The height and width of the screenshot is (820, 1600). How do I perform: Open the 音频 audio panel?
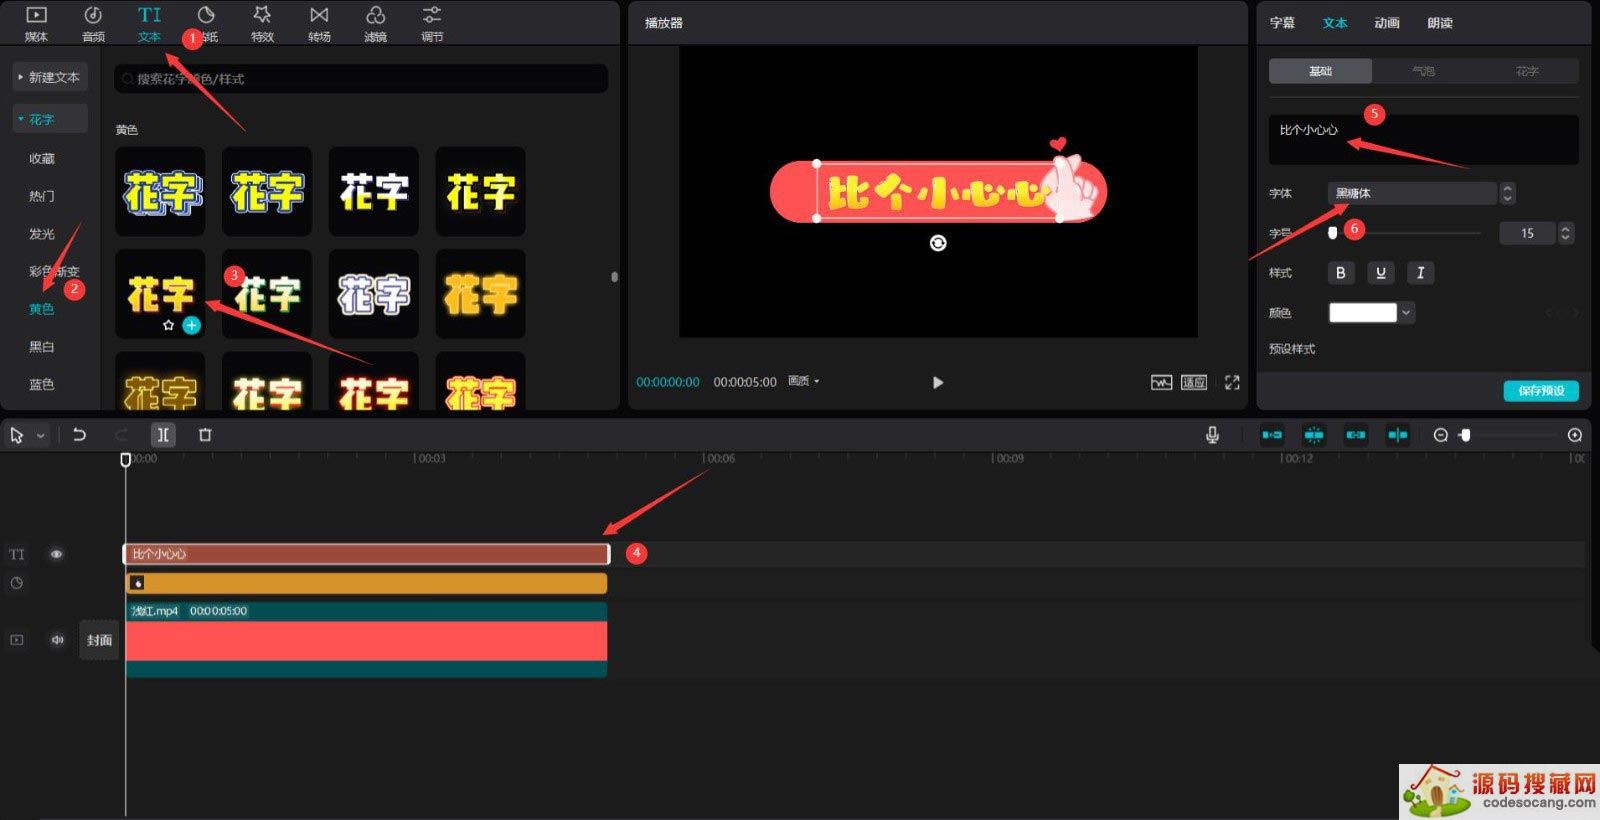coord(93,23)
